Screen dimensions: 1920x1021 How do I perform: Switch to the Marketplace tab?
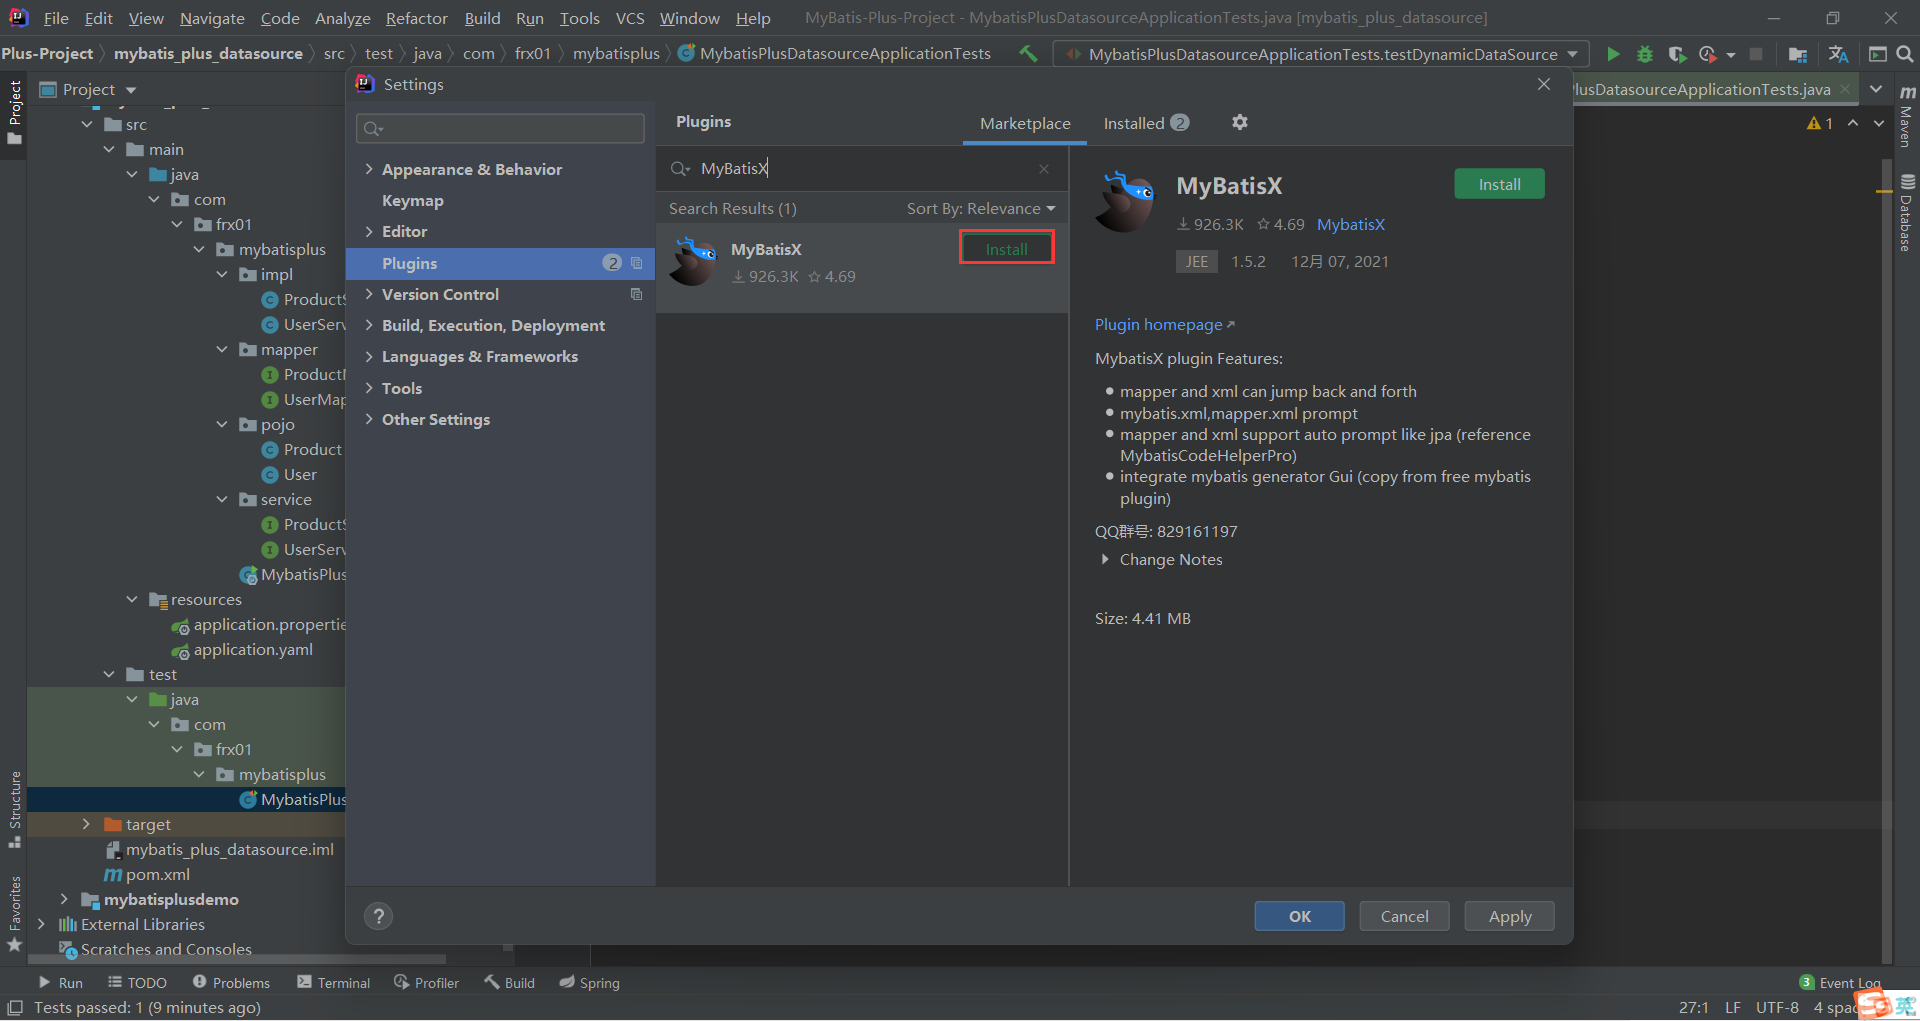(1025, 123)
